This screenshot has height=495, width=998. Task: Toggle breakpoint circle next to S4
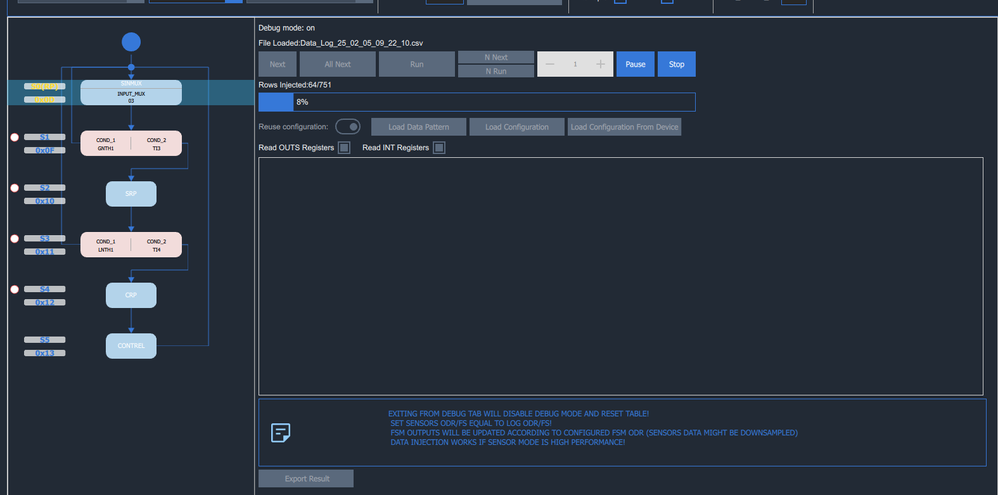coord(15,289)
